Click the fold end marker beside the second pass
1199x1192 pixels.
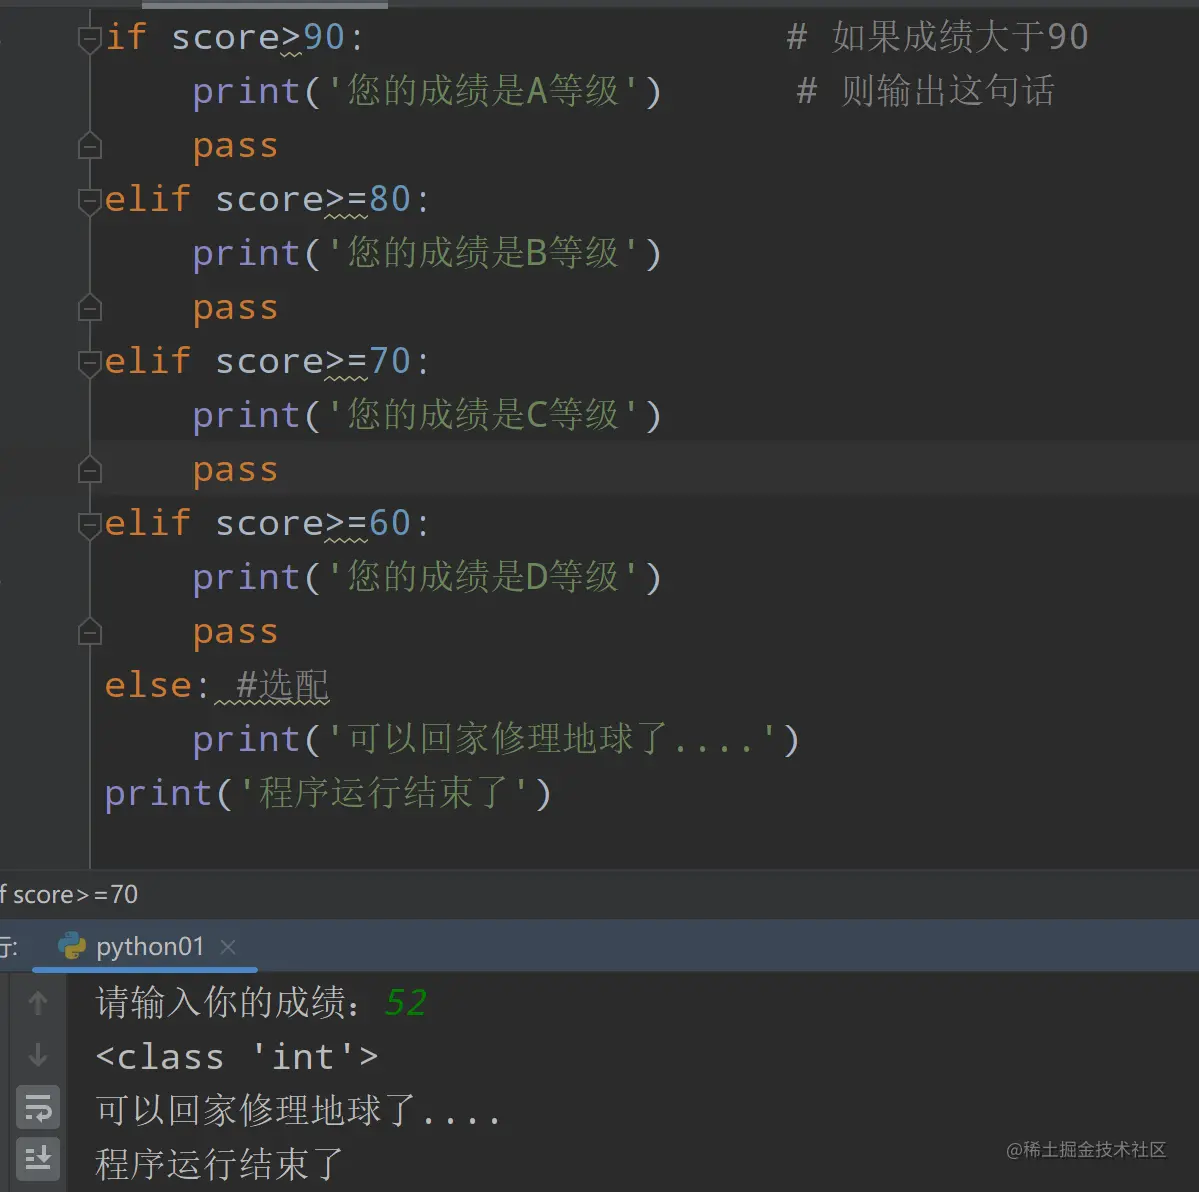[89, 307]
